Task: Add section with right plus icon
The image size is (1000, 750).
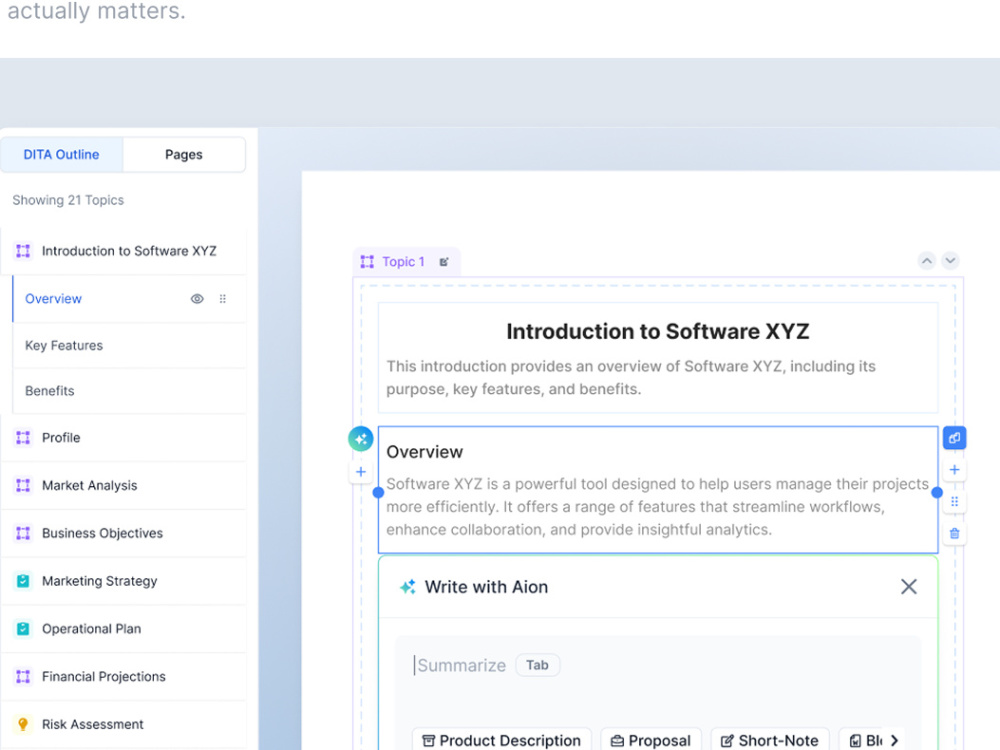Action: click(x=954, y=470)
